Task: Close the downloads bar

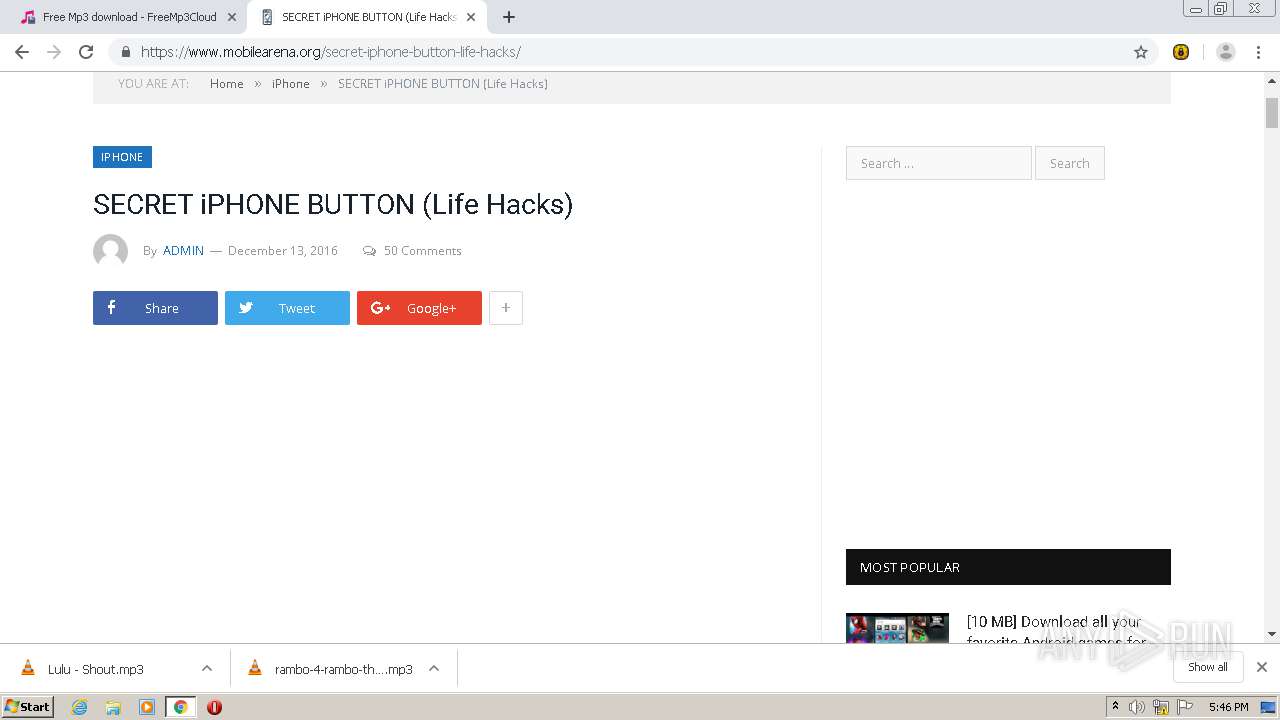Action: coord(1262,667)
